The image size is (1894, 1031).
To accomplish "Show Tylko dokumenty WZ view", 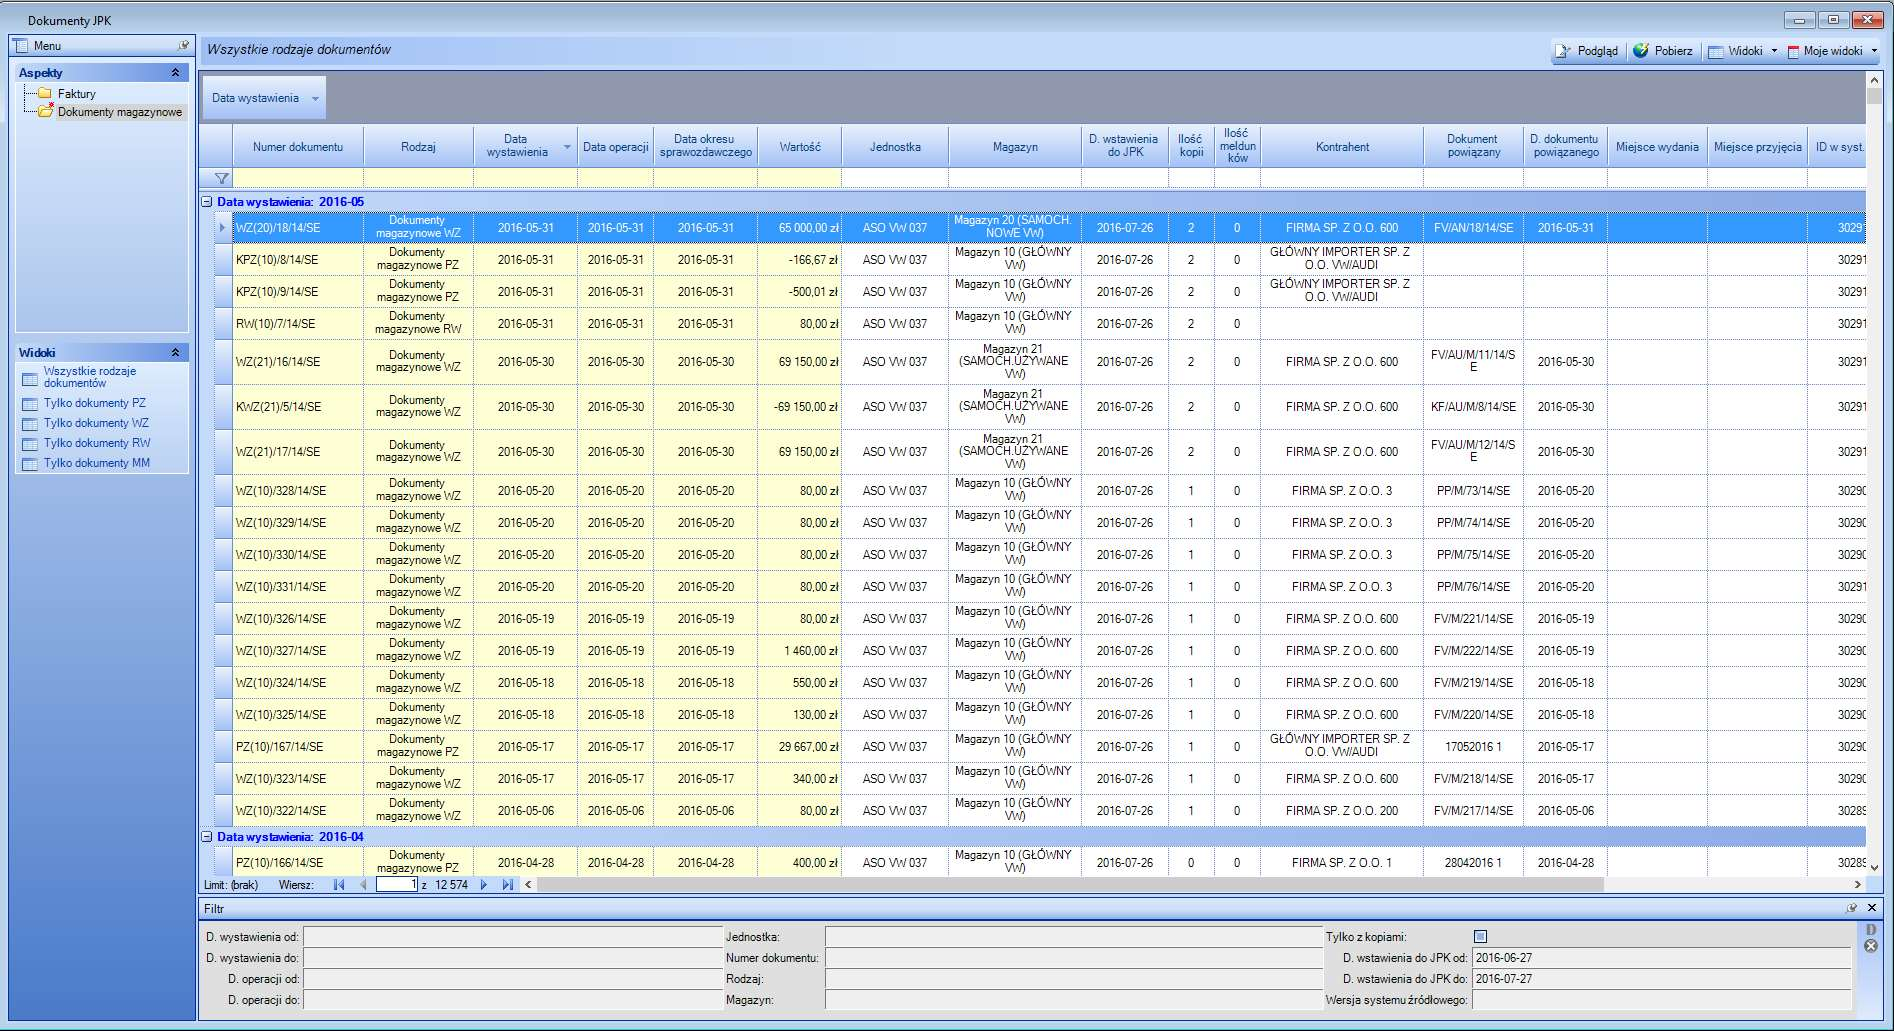I will point(96,423).
